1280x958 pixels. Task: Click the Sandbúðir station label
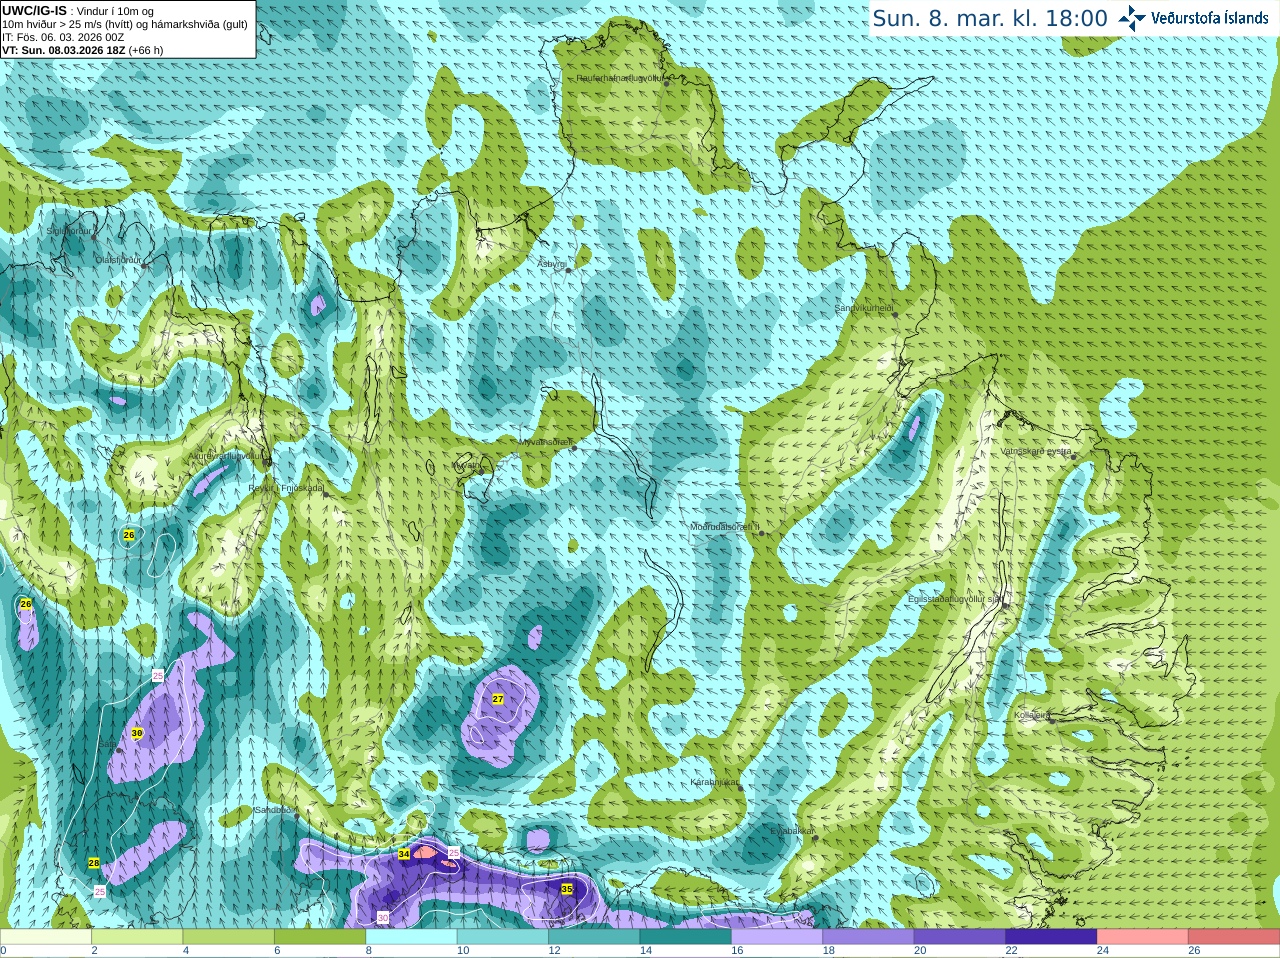274,810
